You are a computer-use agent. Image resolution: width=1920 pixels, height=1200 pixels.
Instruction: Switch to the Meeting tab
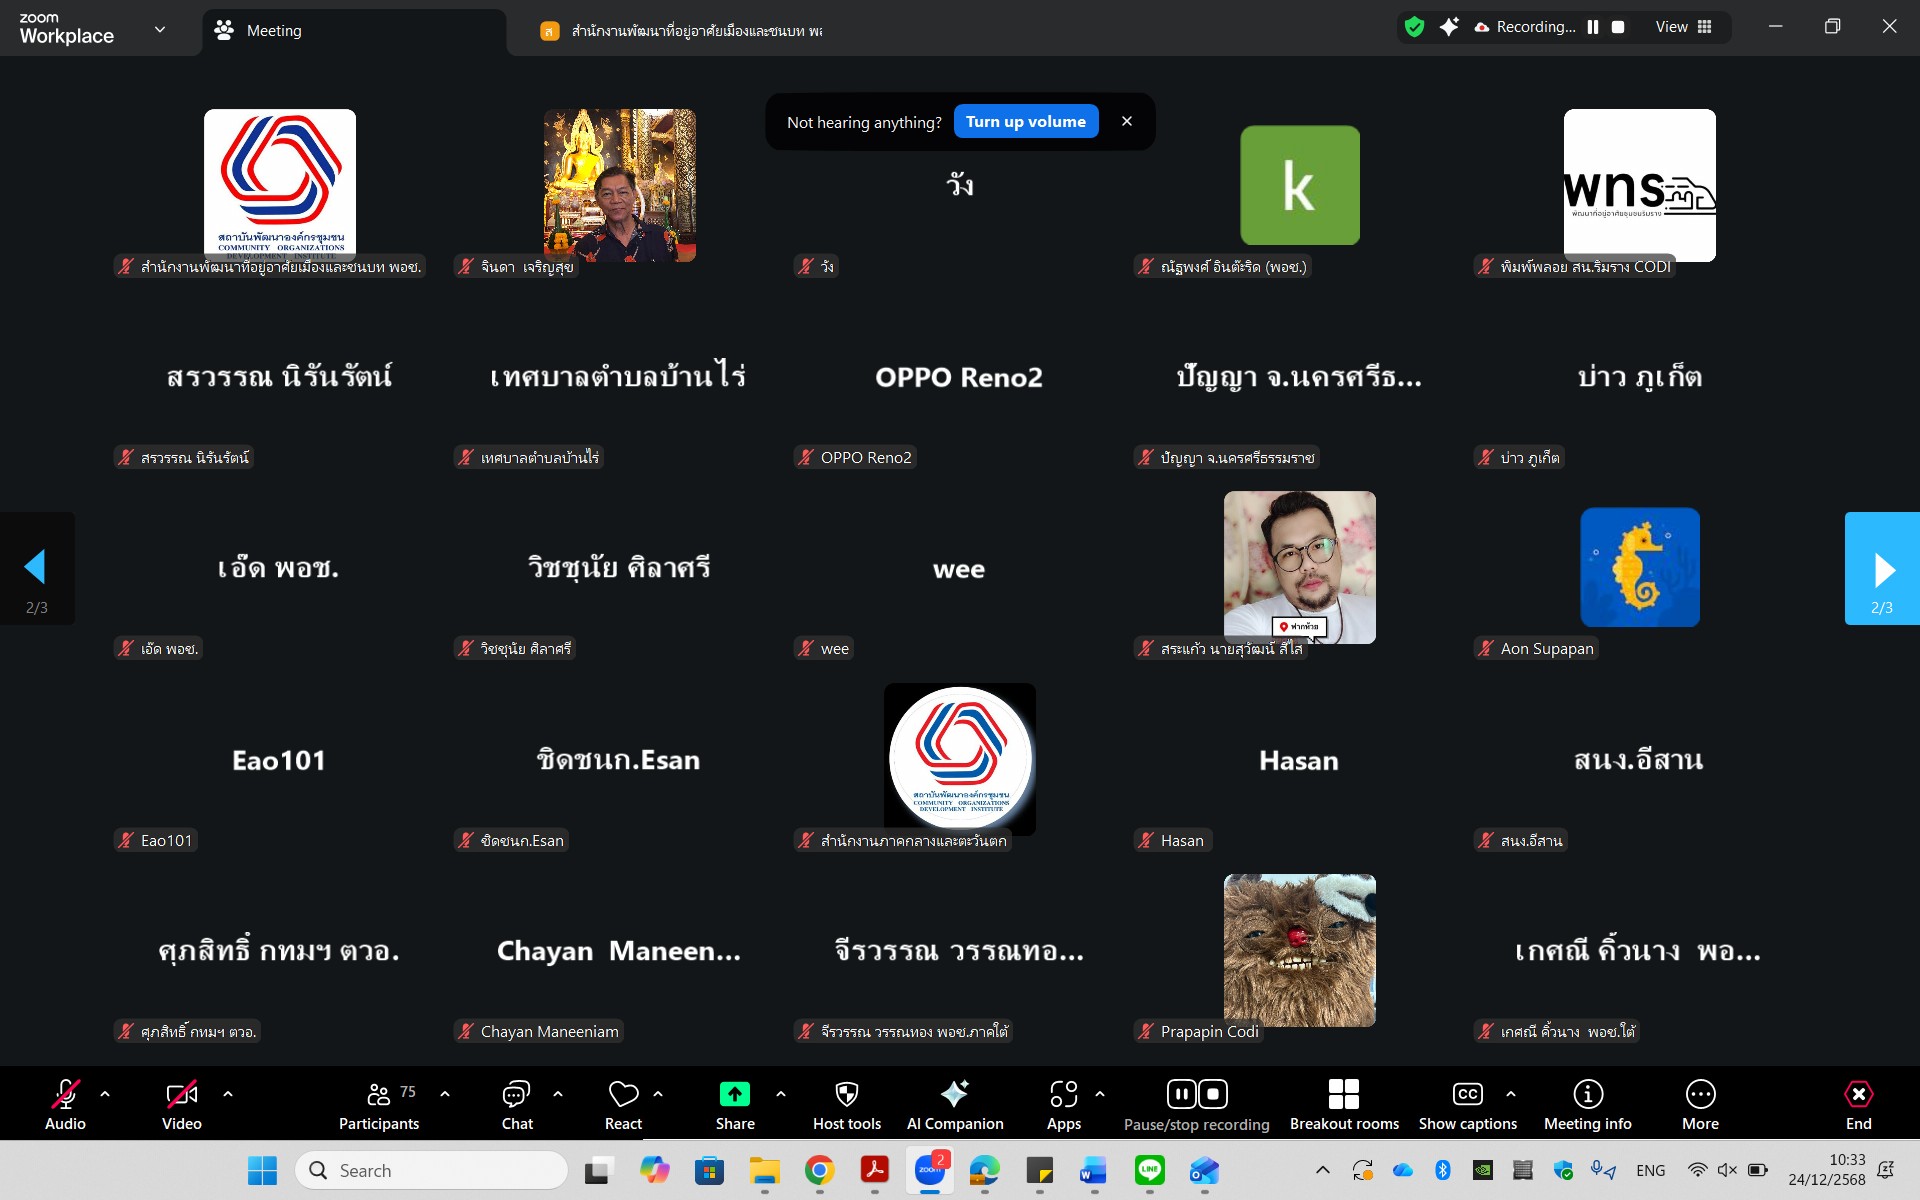[x=273, y=31]
